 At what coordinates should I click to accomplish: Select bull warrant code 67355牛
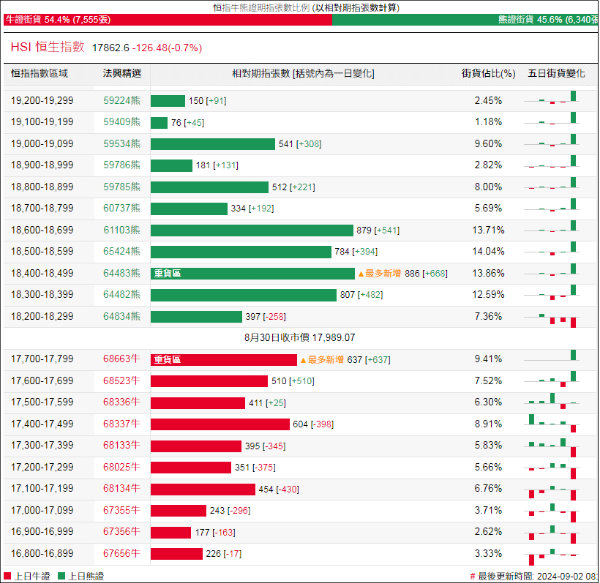122,511
